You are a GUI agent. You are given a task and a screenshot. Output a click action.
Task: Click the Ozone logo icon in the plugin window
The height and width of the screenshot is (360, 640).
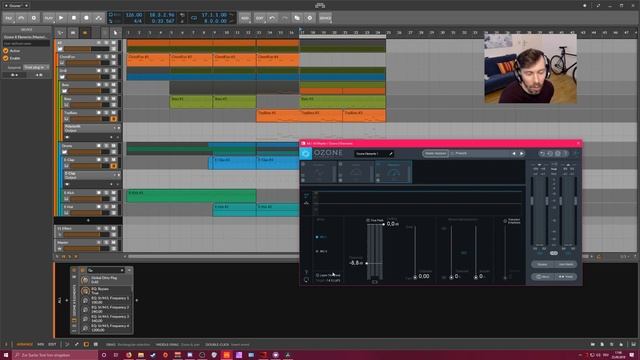(x=306, y=153)
